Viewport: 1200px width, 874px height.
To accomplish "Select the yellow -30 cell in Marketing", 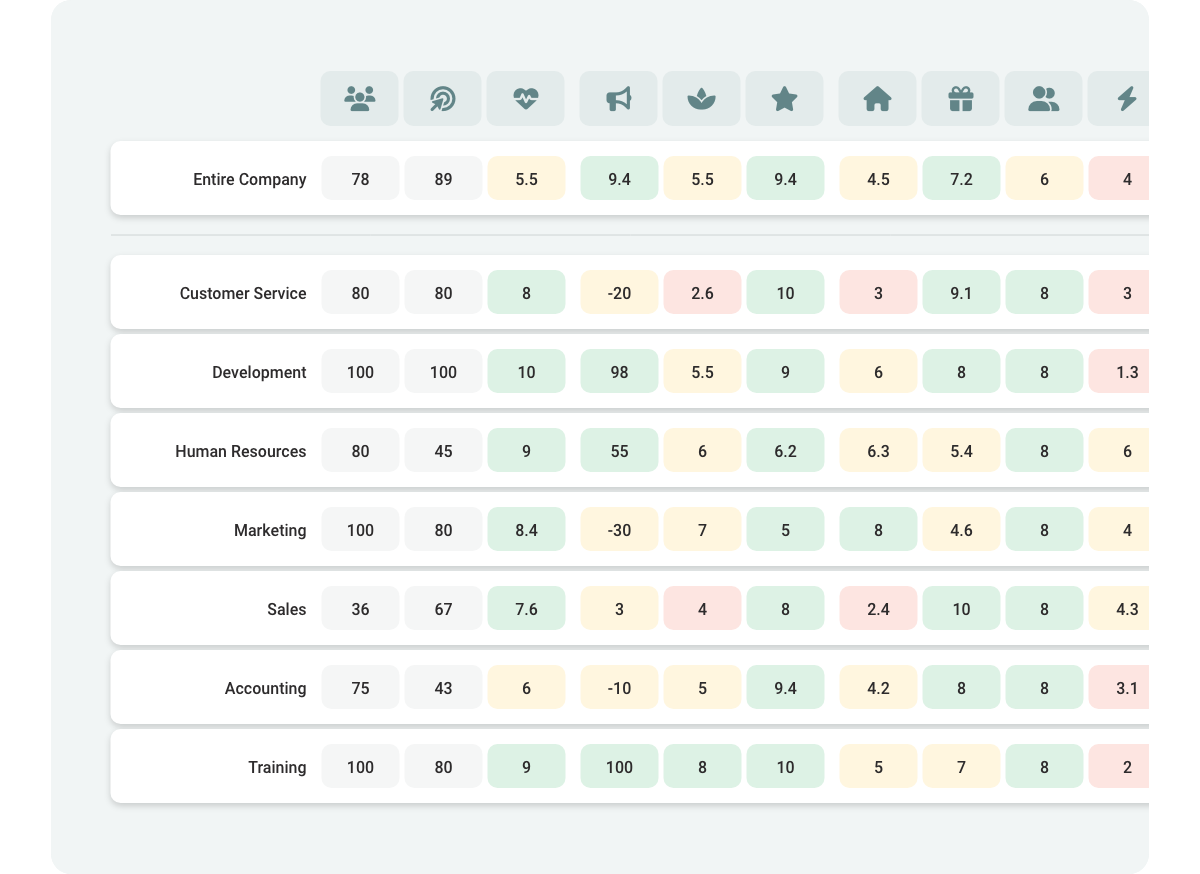I will click(x=619, y=531).
